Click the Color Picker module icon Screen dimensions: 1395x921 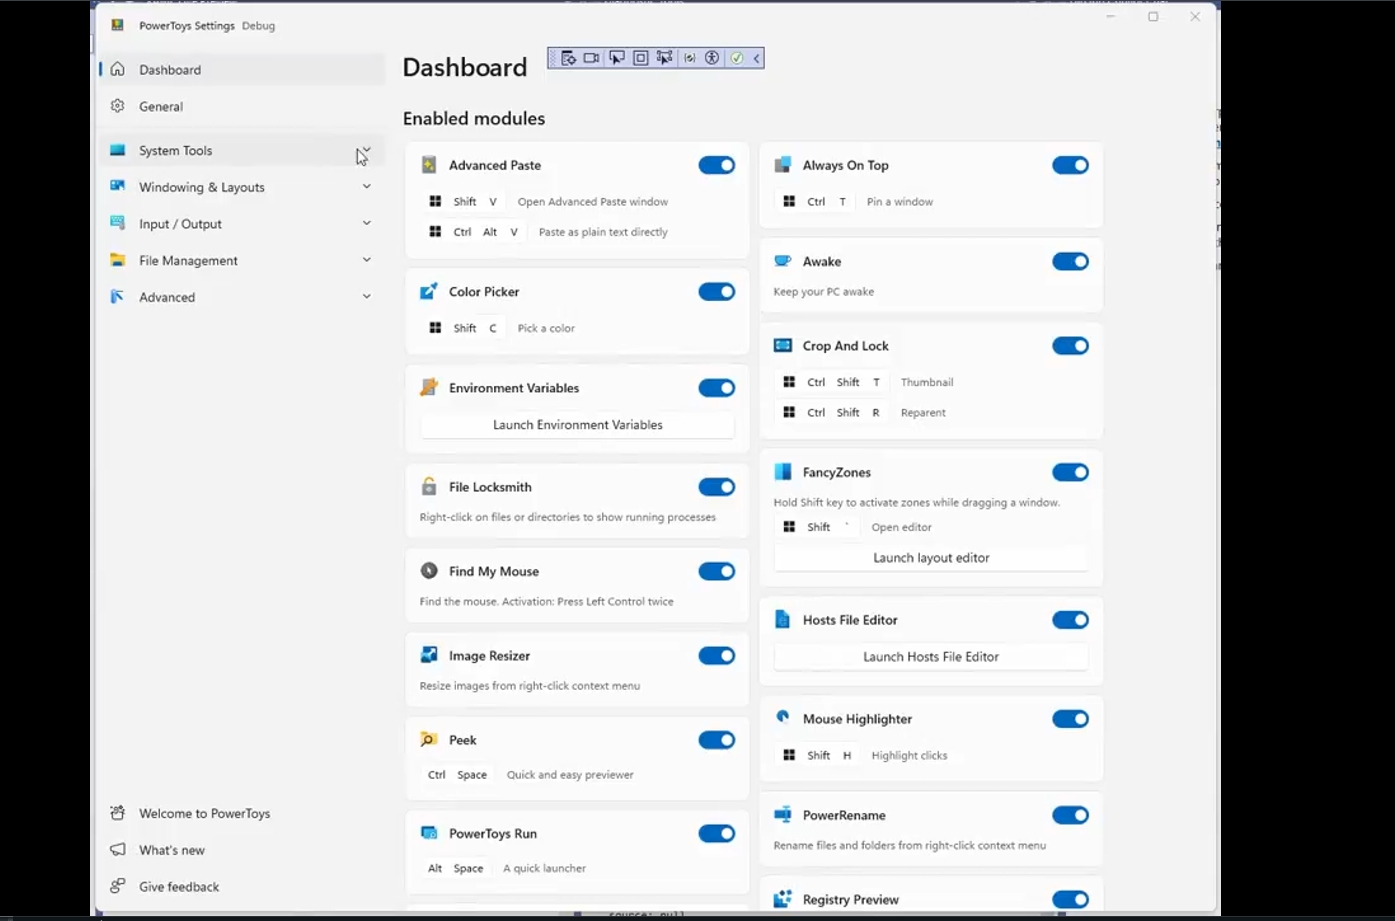tap(429, 292)
